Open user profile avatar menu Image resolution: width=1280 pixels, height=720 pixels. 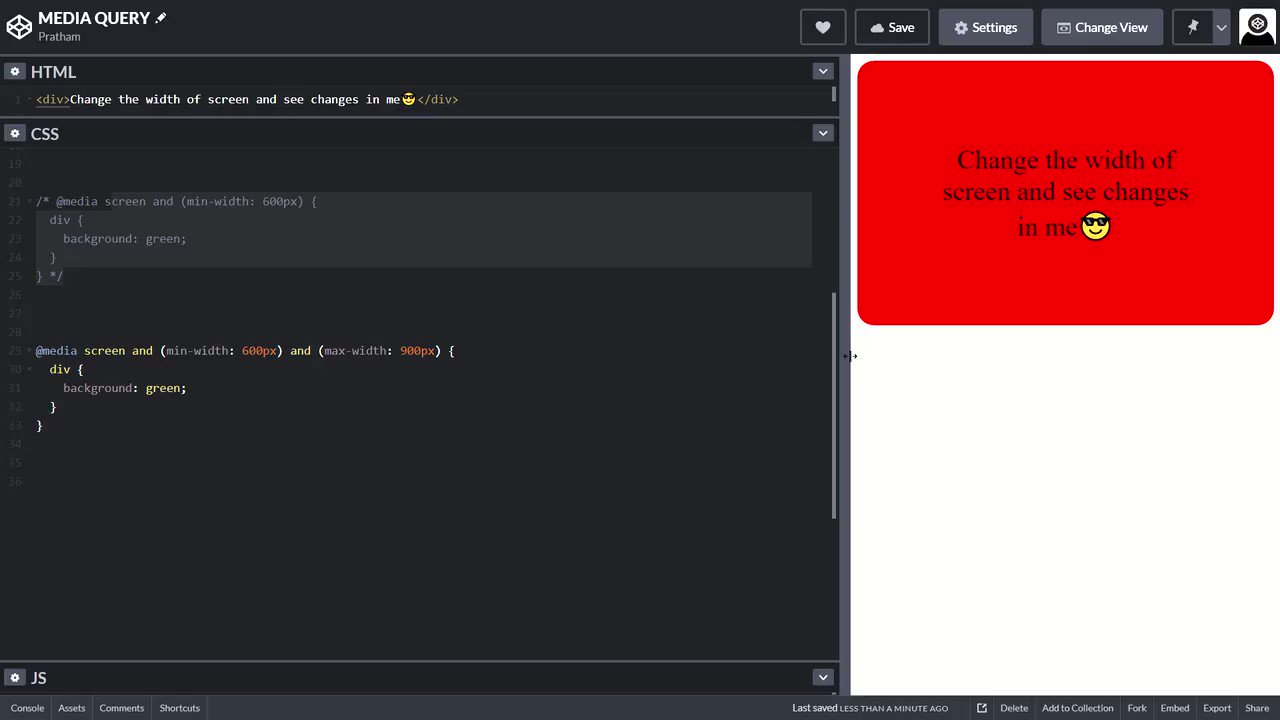pos(1257,27)
